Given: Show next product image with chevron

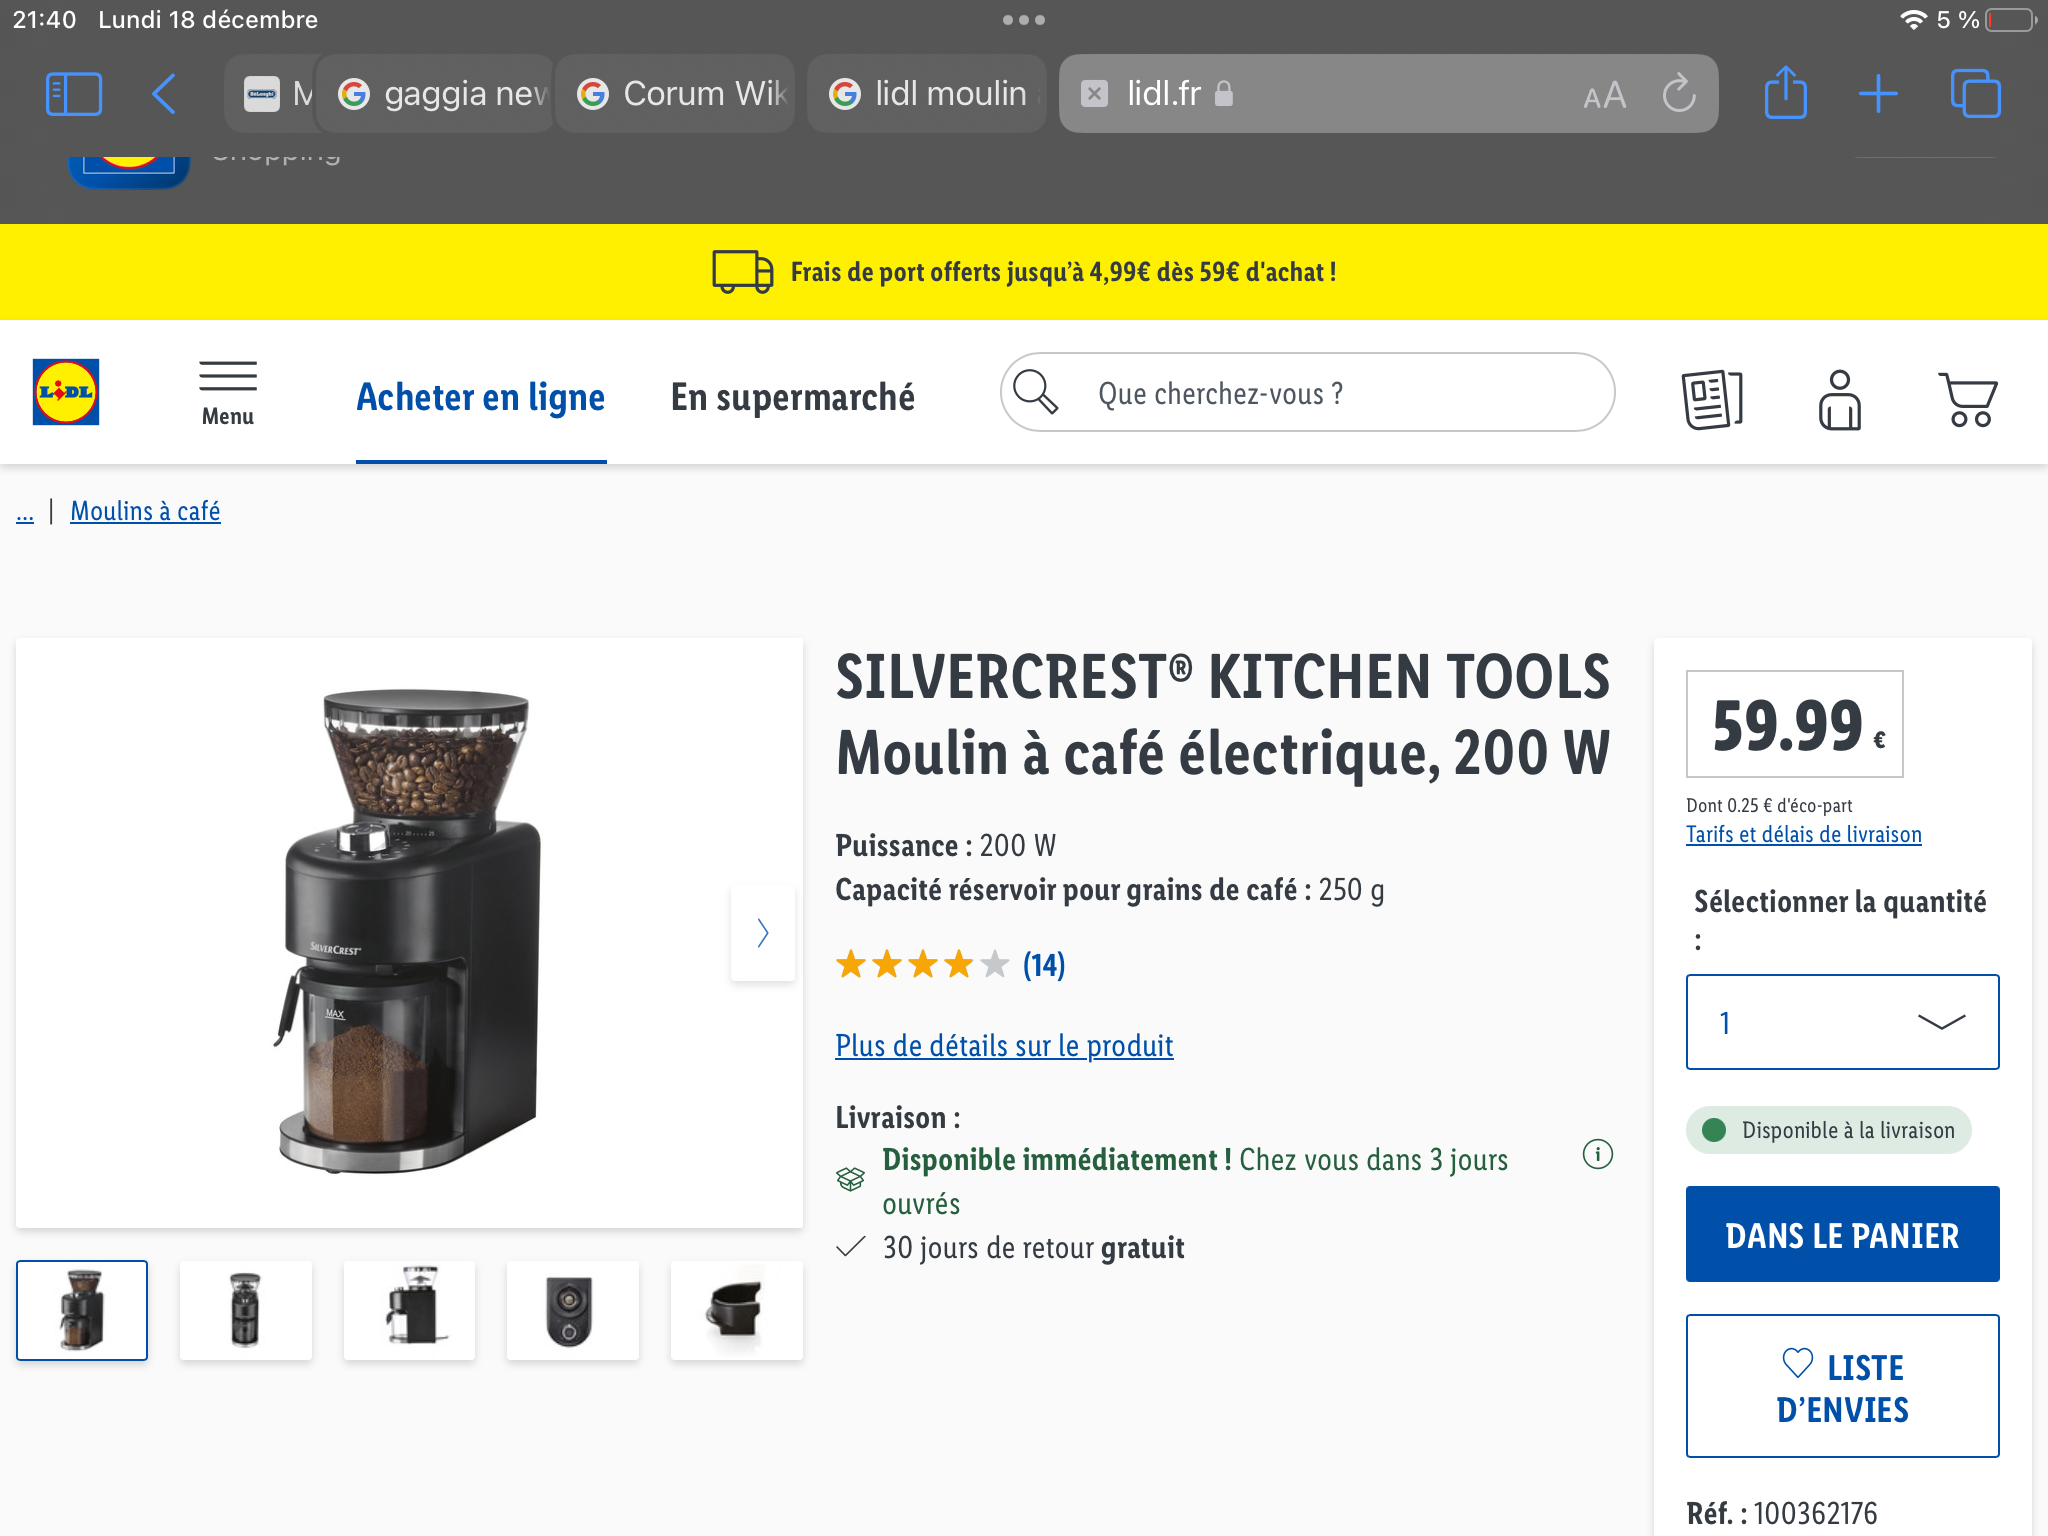Looking at the screenshot, I should coord(763,933).
